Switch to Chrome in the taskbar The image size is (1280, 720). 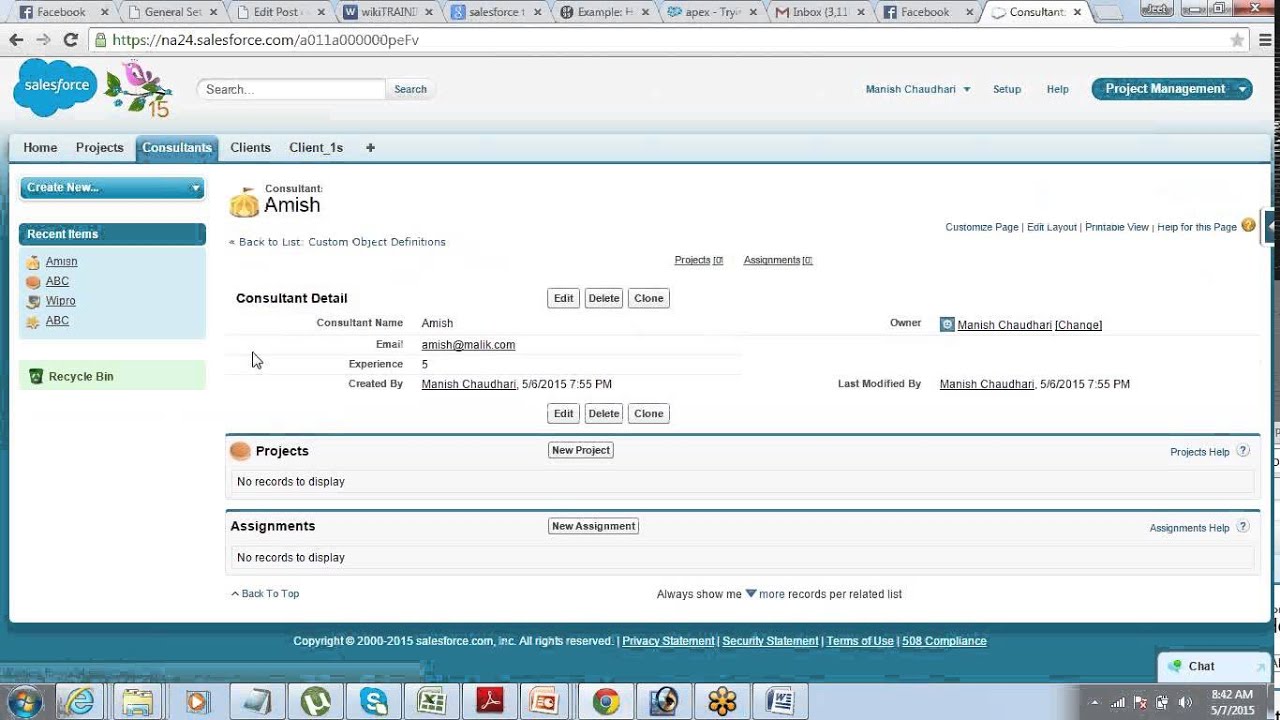pos(605,701)
